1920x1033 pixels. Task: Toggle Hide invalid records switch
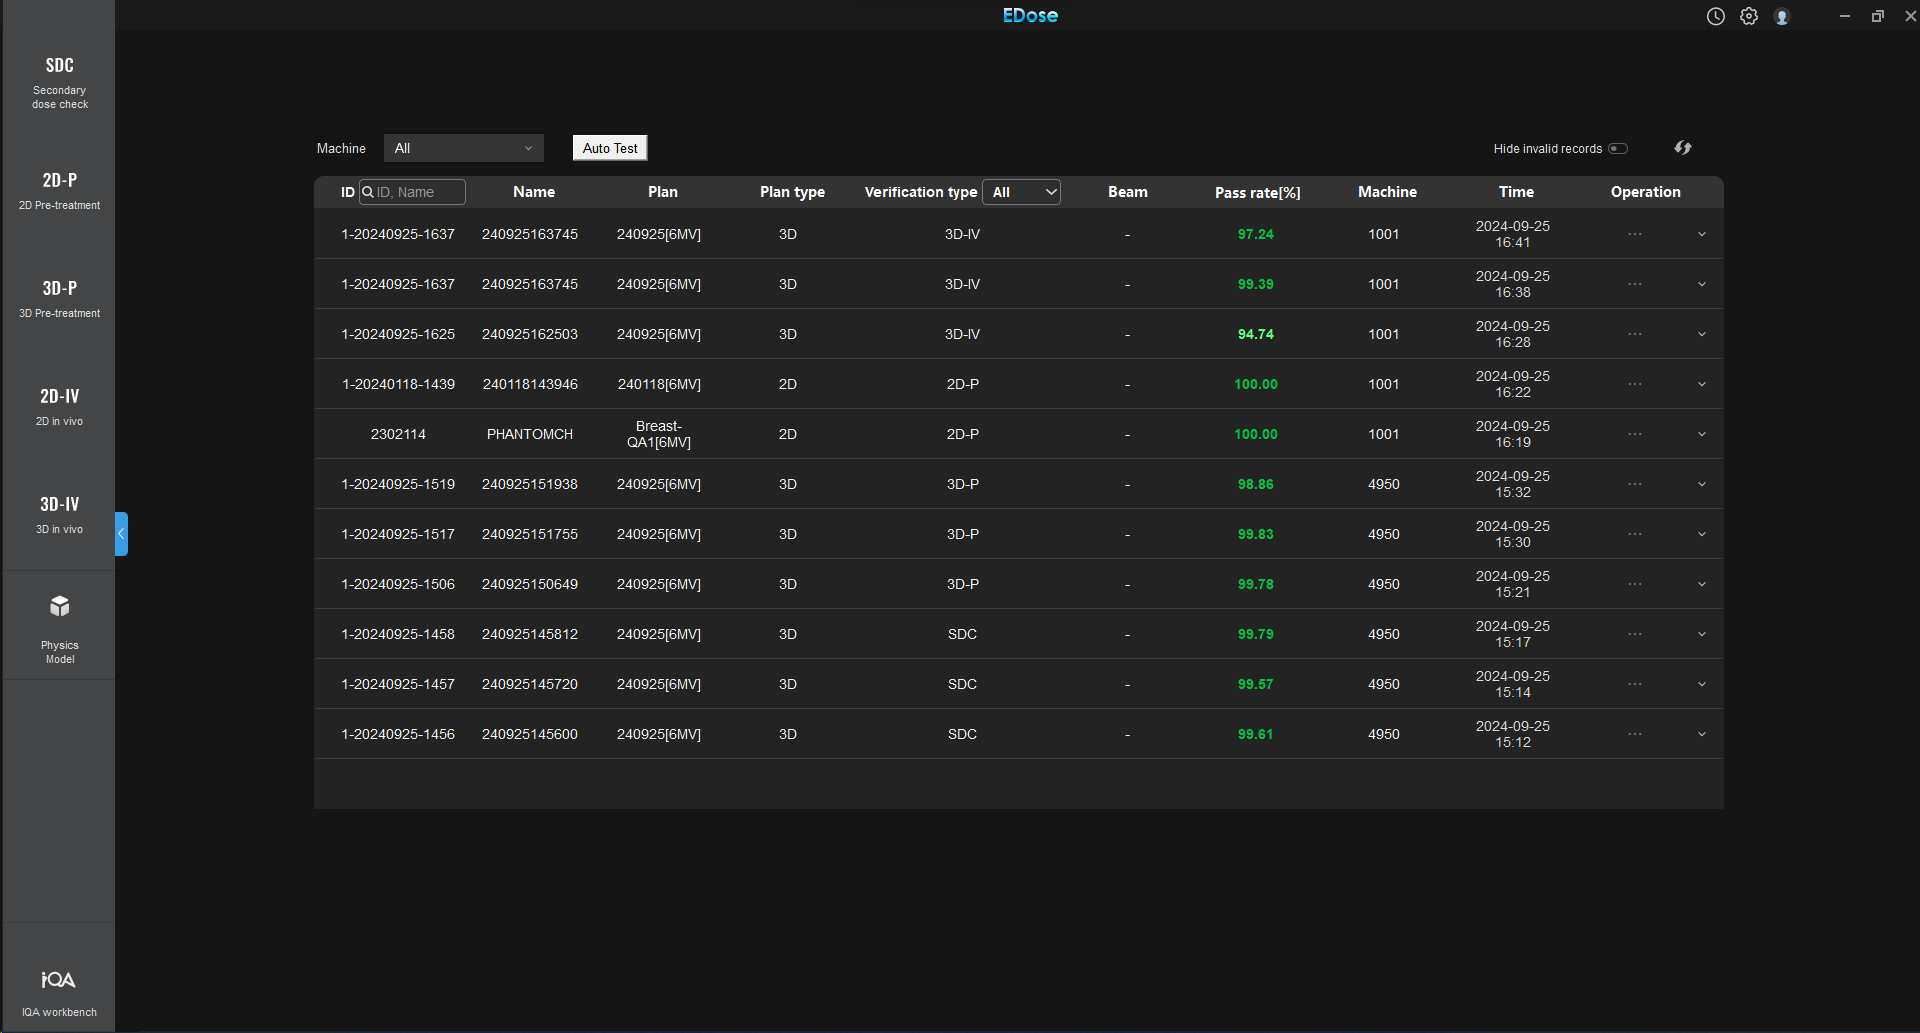1618,149
